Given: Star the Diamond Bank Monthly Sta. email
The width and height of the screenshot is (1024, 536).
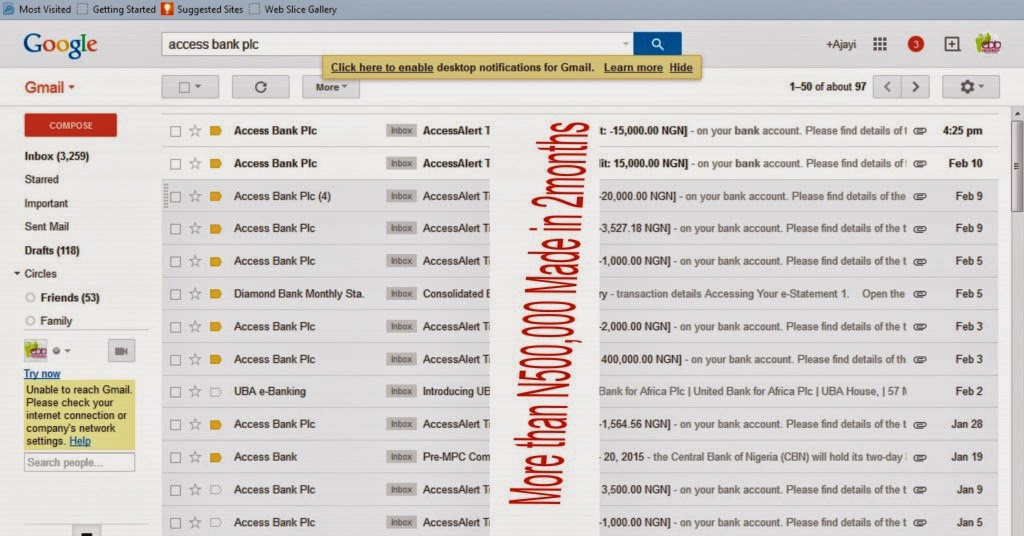Looking at the screenshot, I should (195, 294).
